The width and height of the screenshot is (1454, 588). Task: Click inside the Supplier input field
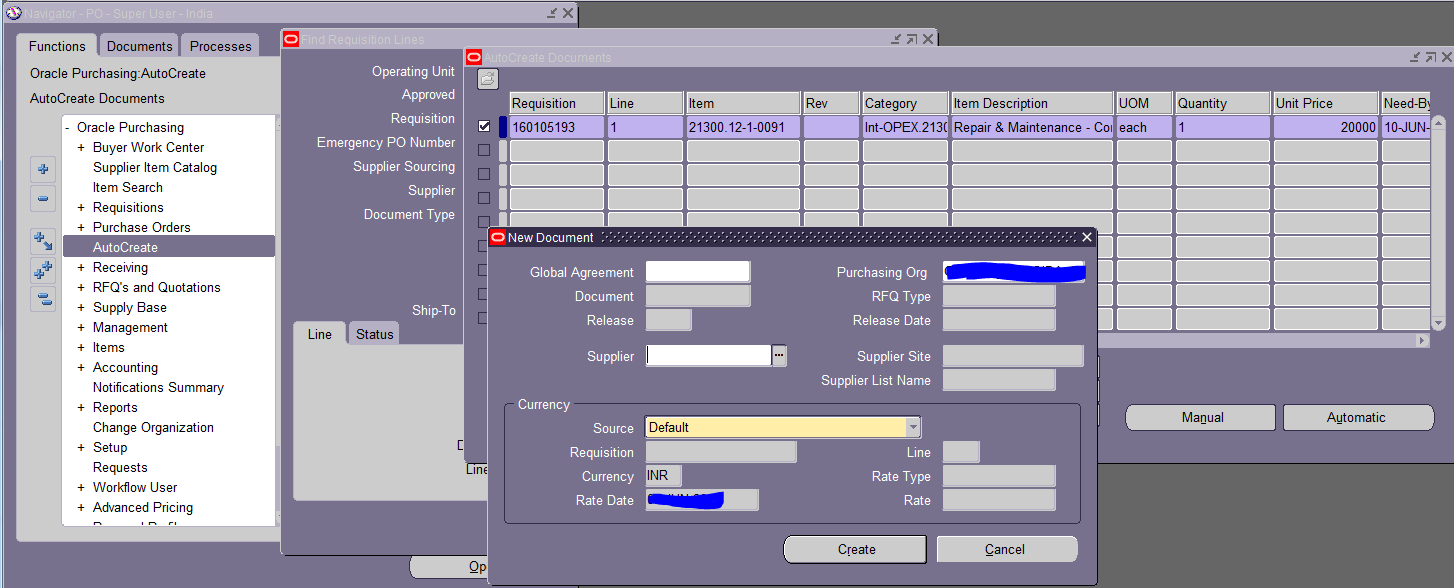tap(708, 355)
